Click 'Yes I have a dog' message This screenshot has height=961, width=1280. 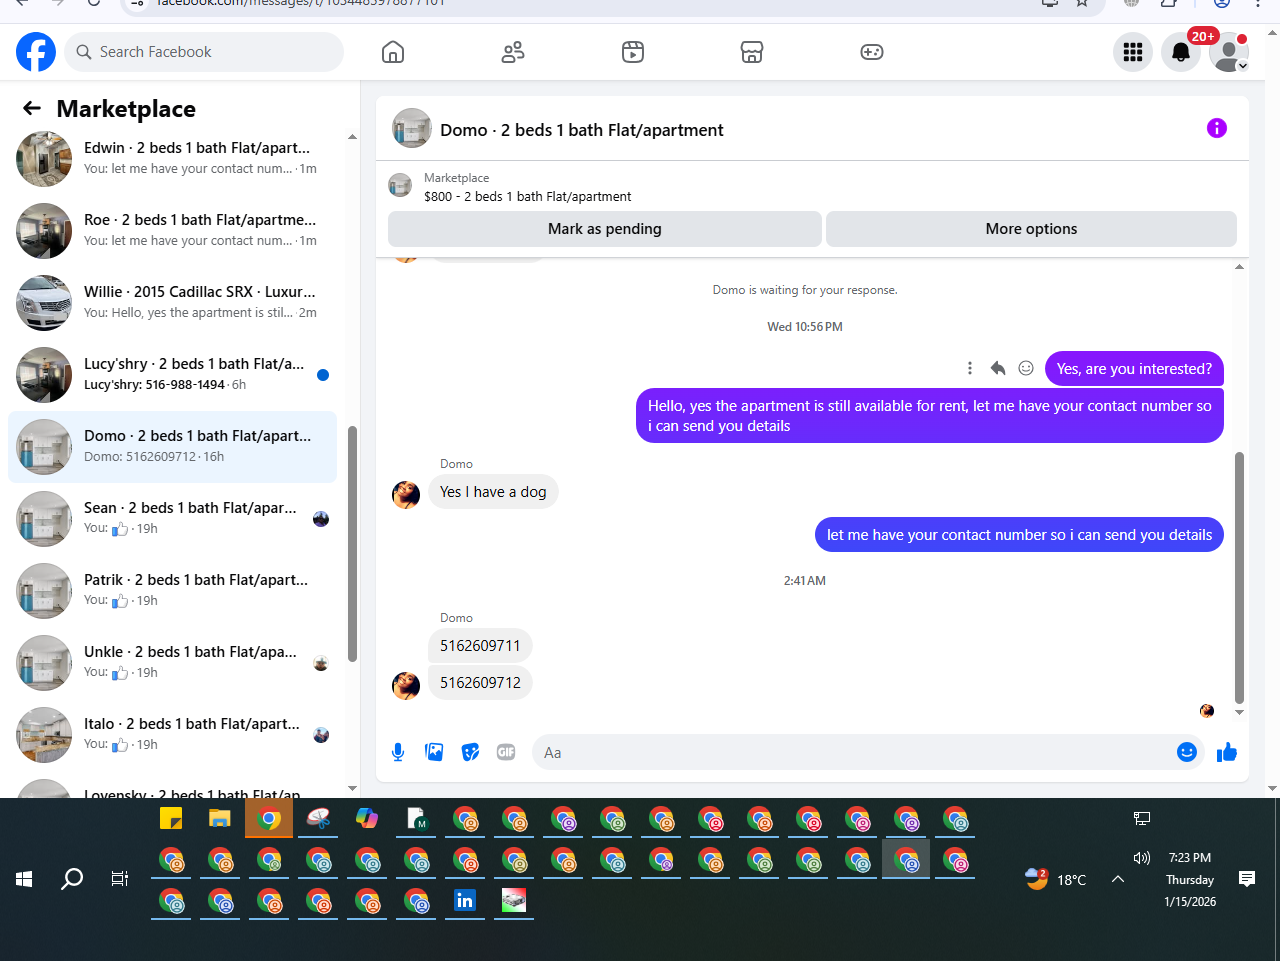493,492
